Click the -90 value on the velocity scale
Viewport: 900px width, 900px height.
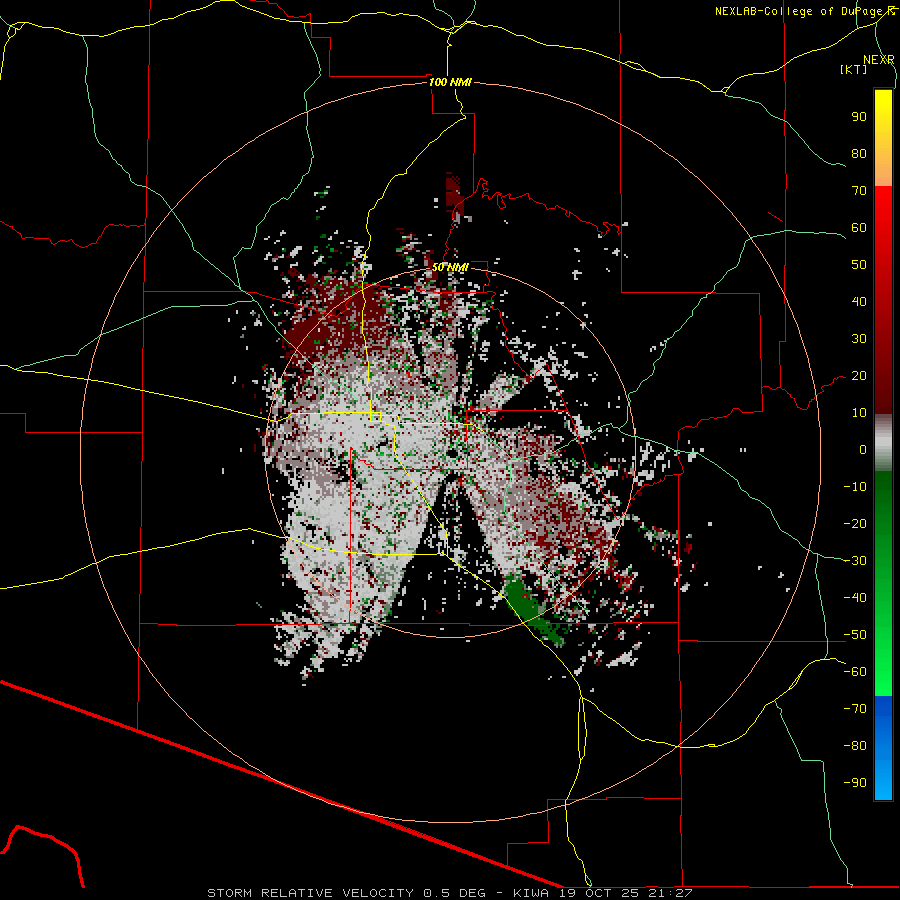click(855, 783)
